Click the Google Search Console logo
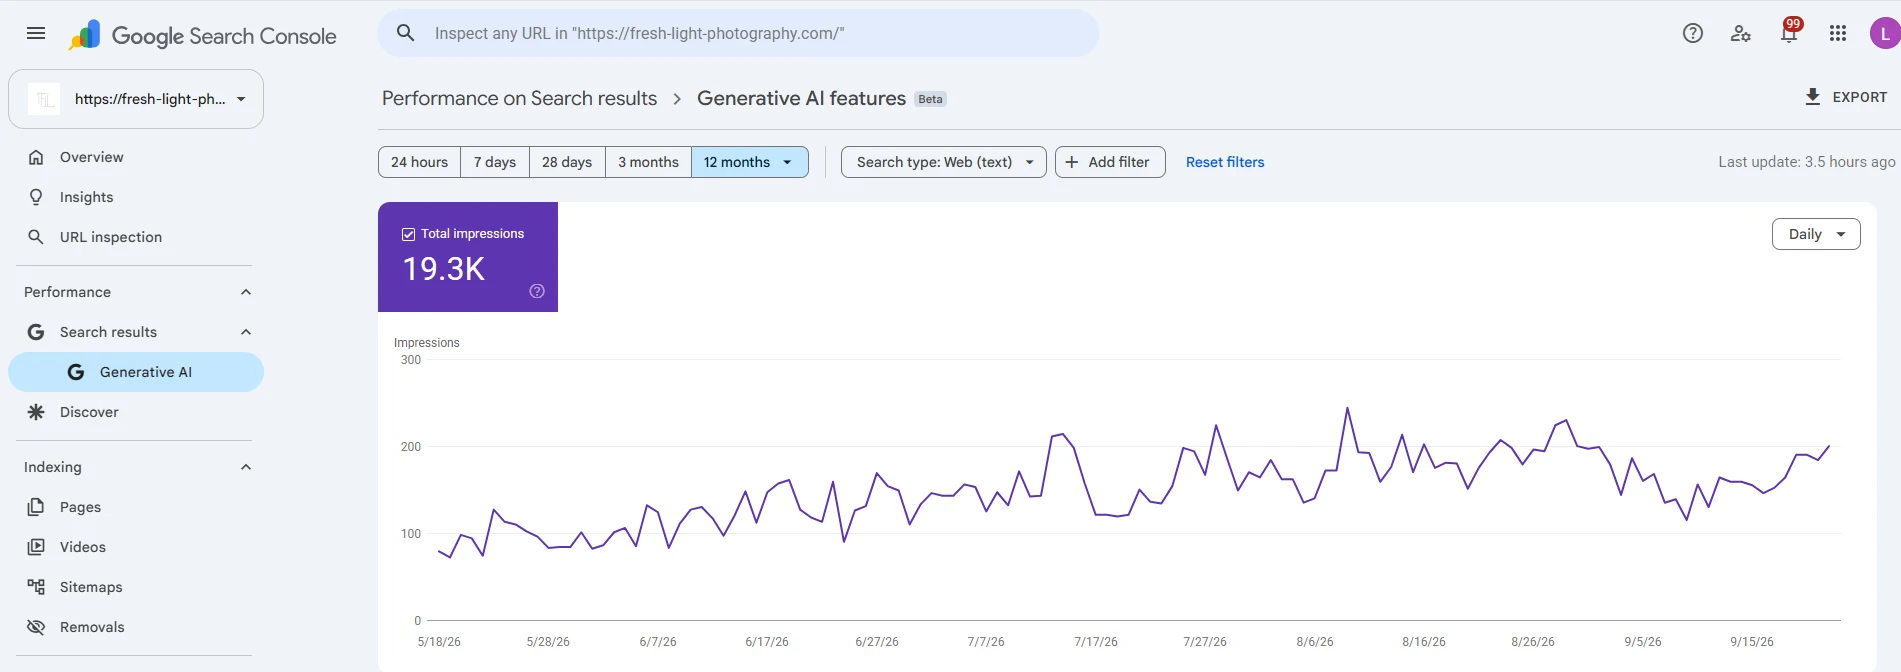Image resolution: width=1901 pixels, height=672 pixels. point(202,35)
